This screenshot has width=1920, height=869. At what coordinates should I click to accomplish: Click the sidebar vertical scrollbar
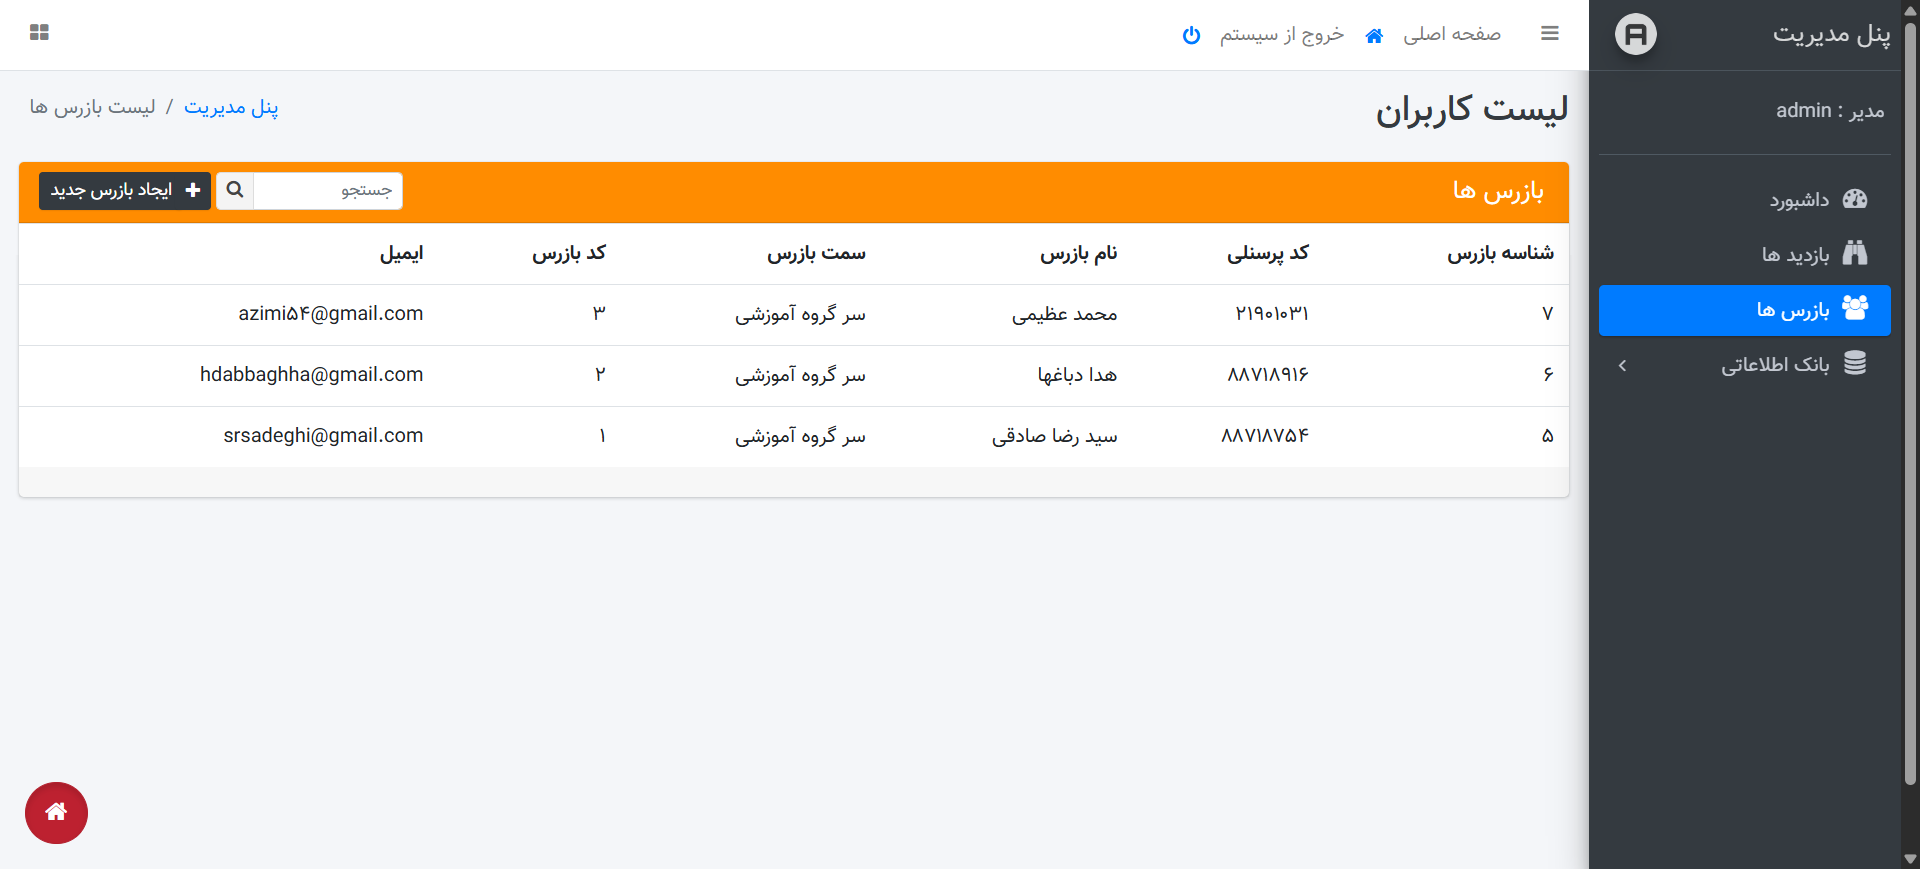[x=1910, y=400]
